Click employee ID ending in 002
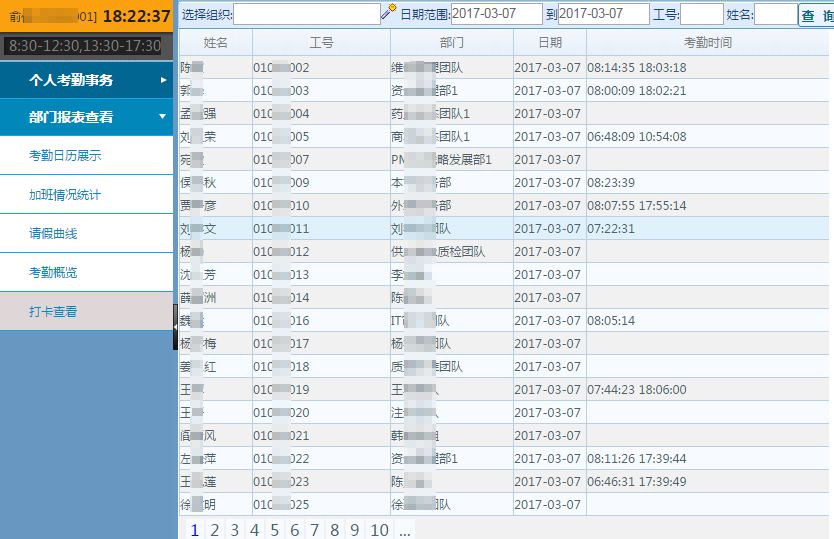The width and height of the screenshot is (834, 539). 281,68
